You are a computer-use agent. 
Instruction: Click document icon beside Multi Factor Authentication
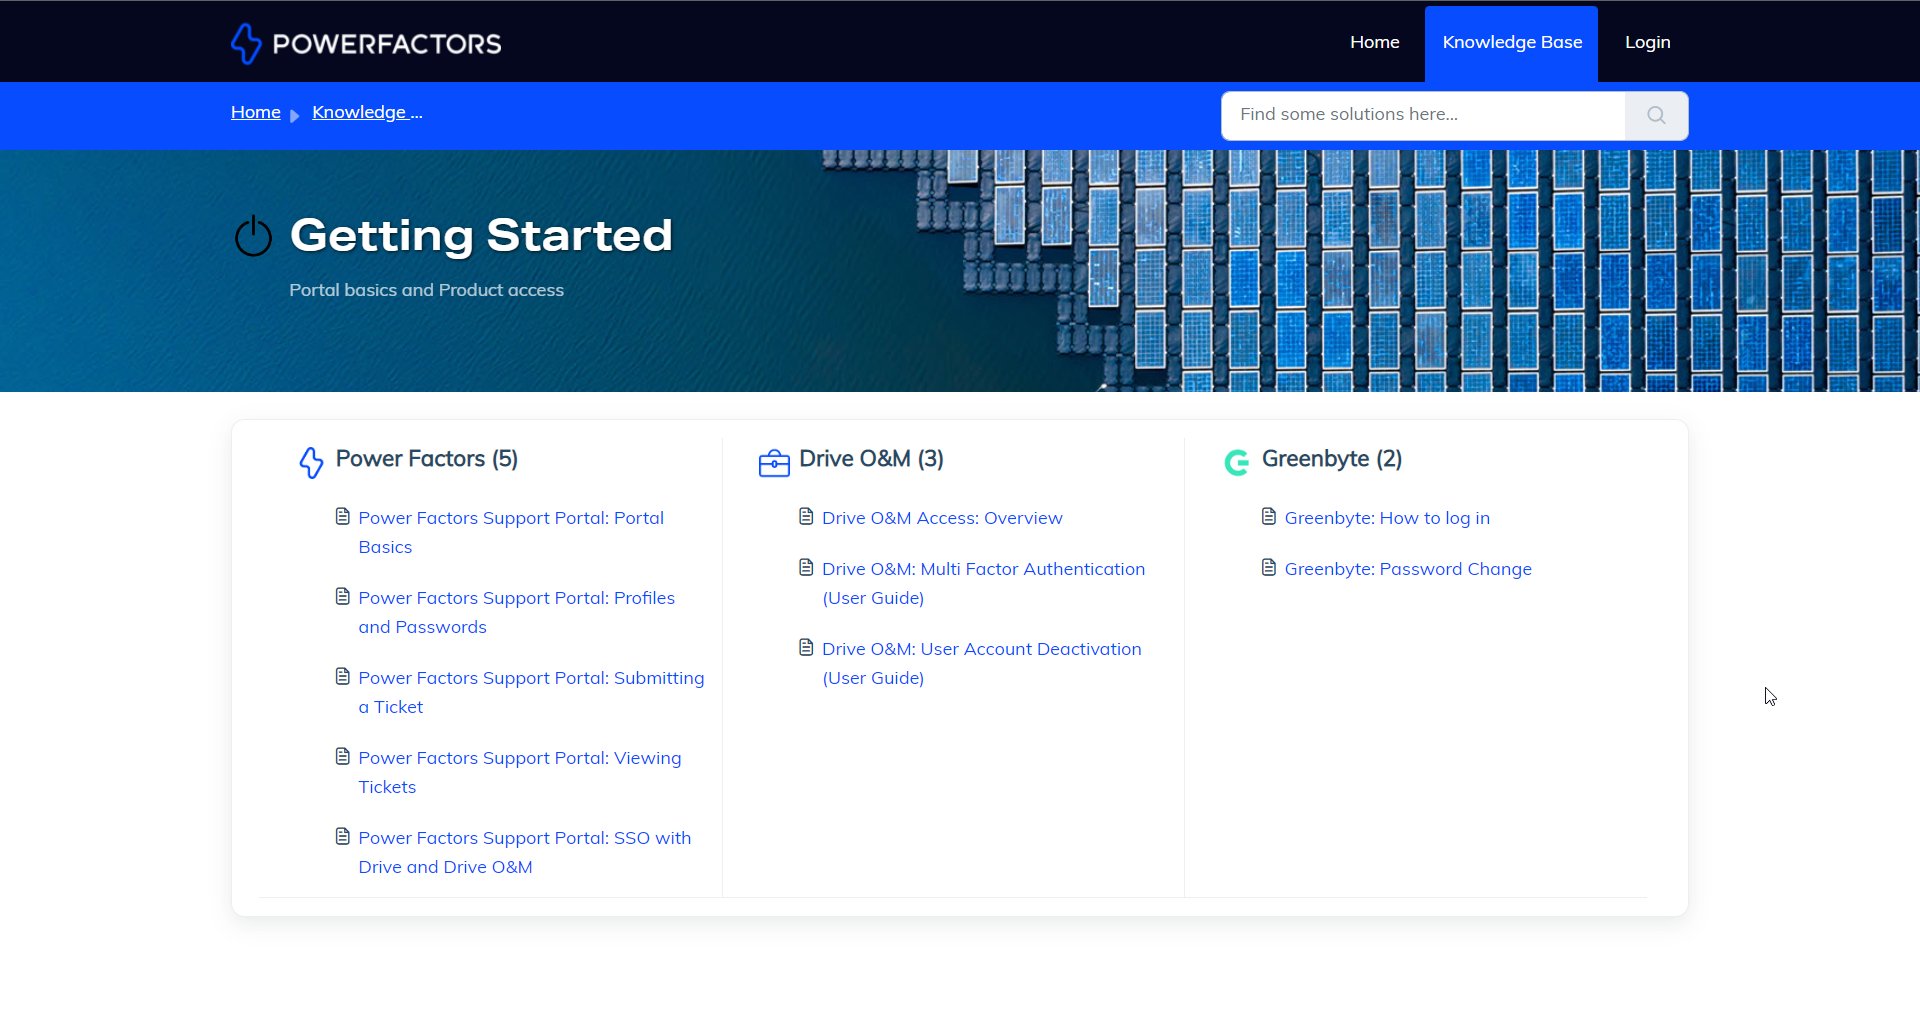point(806,568)
